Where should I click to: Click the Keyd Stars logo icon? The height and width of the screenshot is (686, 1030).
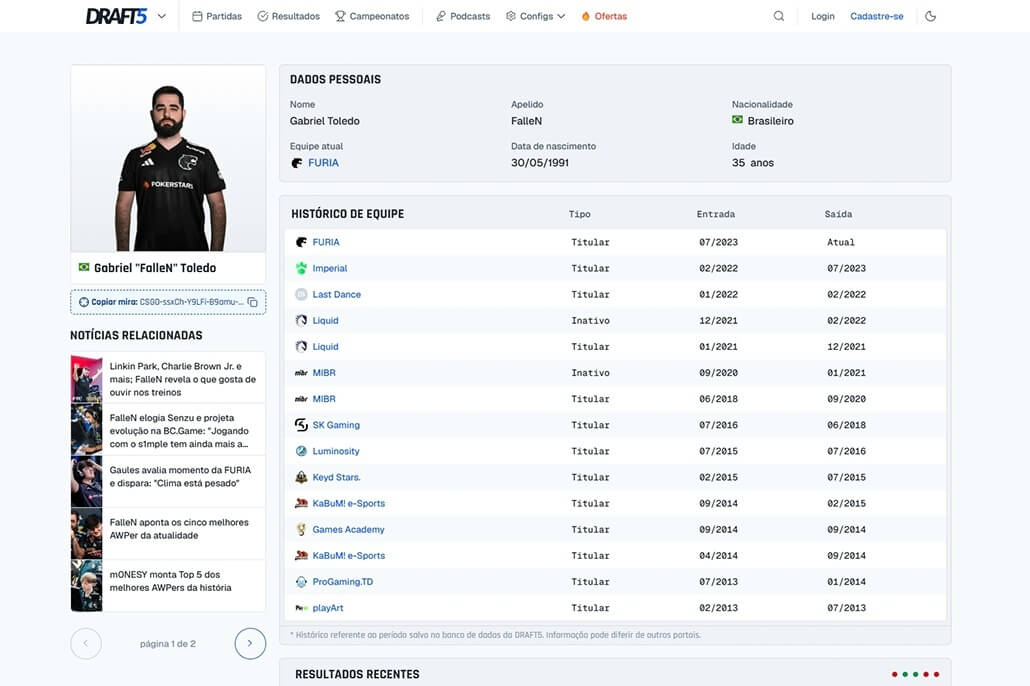(x=301, y=477)
